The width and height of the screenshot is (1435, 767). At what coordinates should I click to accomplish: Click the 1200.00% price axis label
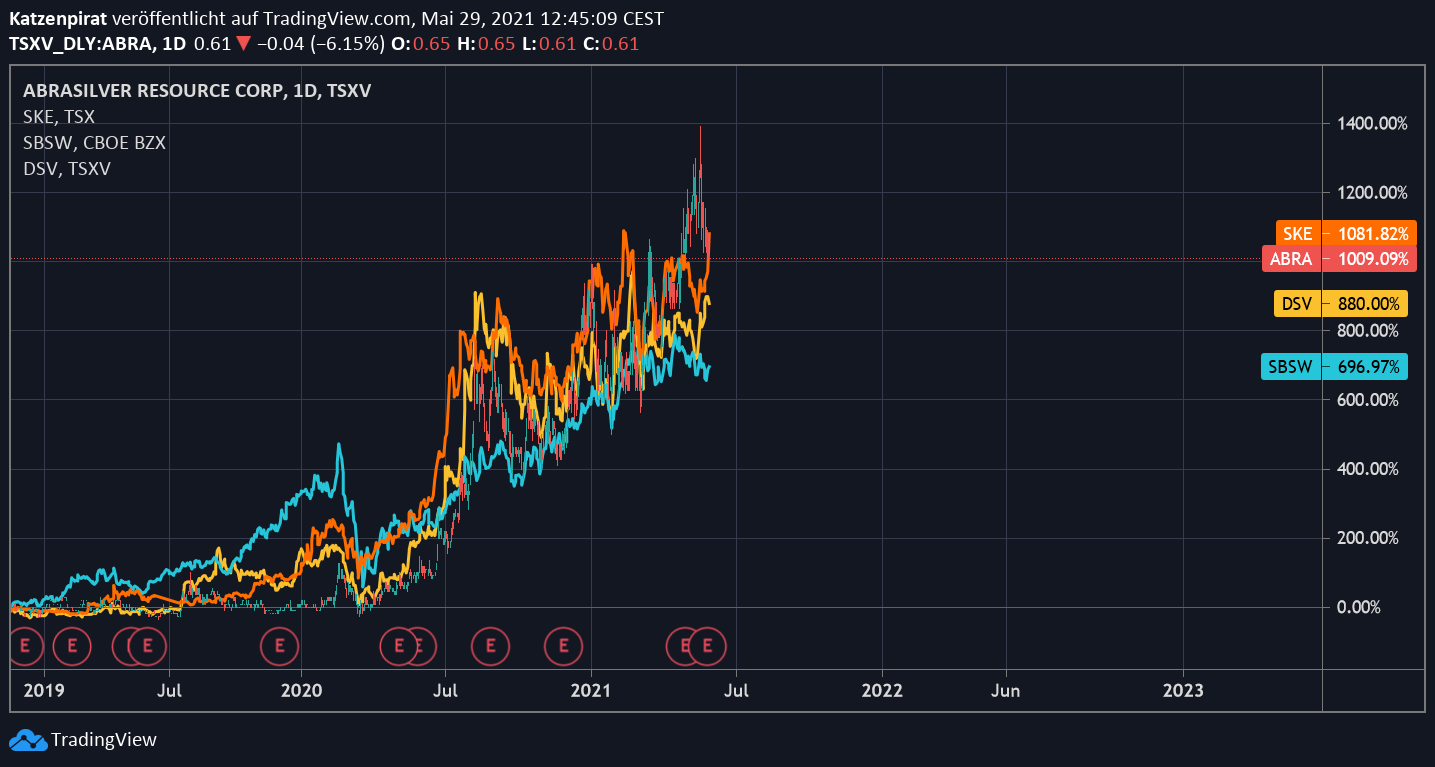(1372, 193)
